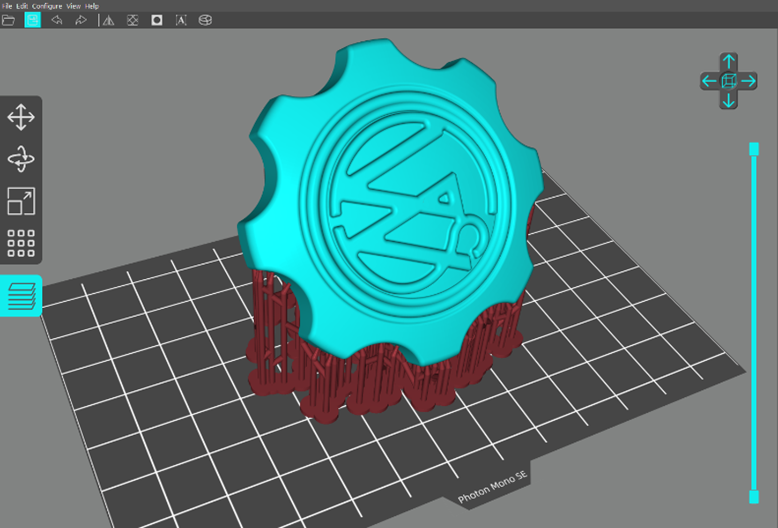Open the Edit menu
The height and width of the screenshot is (528, 778).
[22, 6]
